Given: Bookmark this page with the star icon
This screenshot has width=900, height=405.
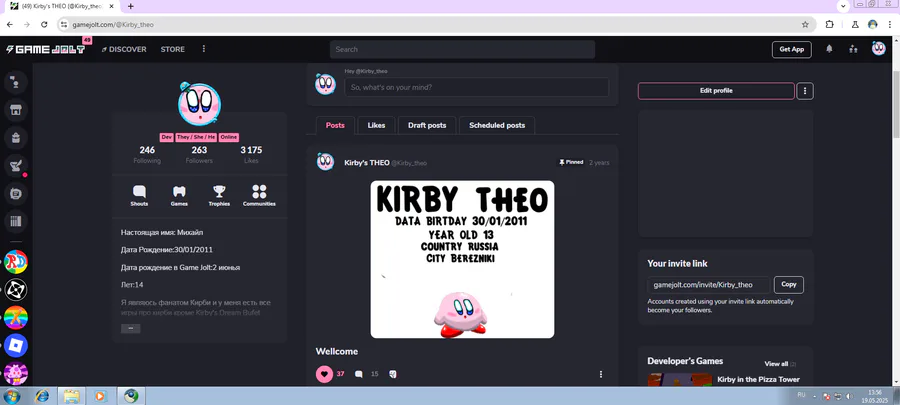Looking at the screenshot, I should click(x=805, y=25).
